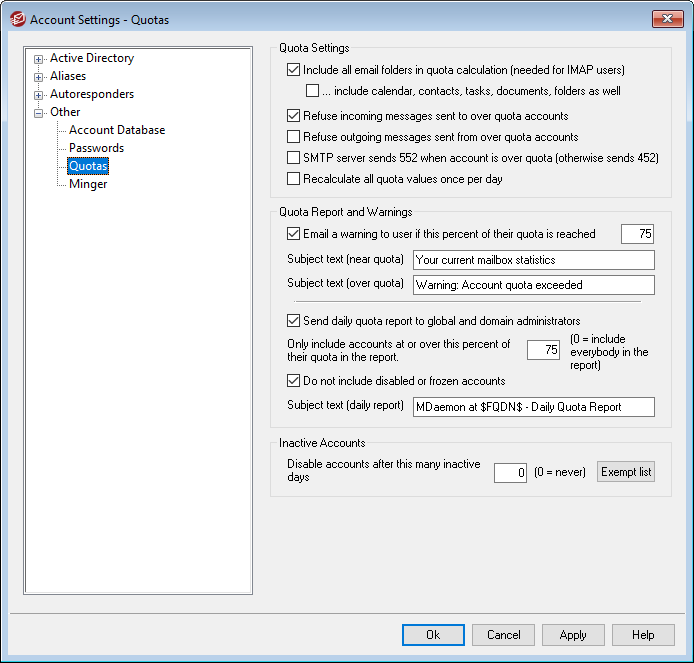Expand the Autoresponders tree node

(39, 95)
